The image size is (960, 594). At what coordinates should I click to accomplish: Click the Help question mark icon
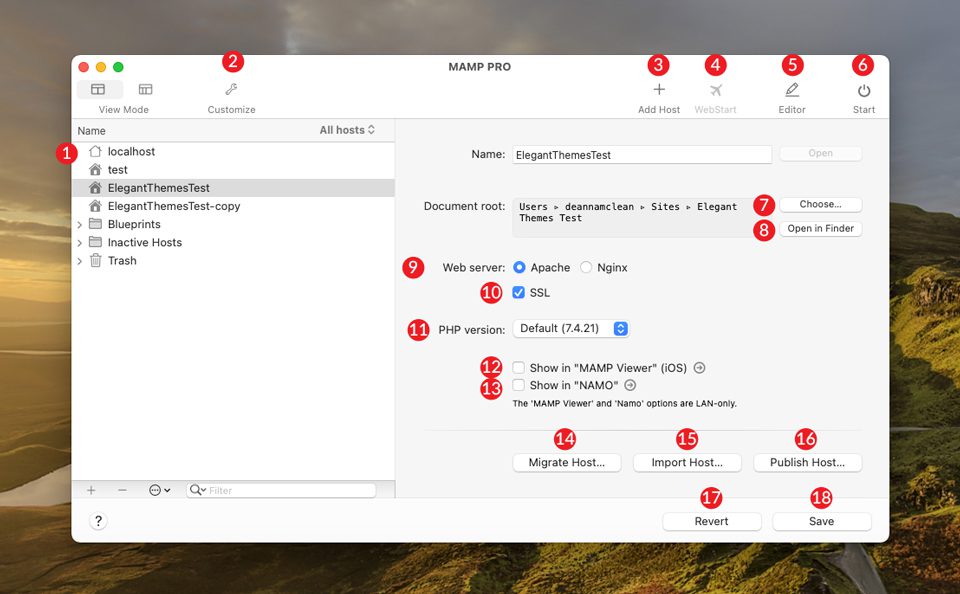pyautogui.click(x=97, y=520)
